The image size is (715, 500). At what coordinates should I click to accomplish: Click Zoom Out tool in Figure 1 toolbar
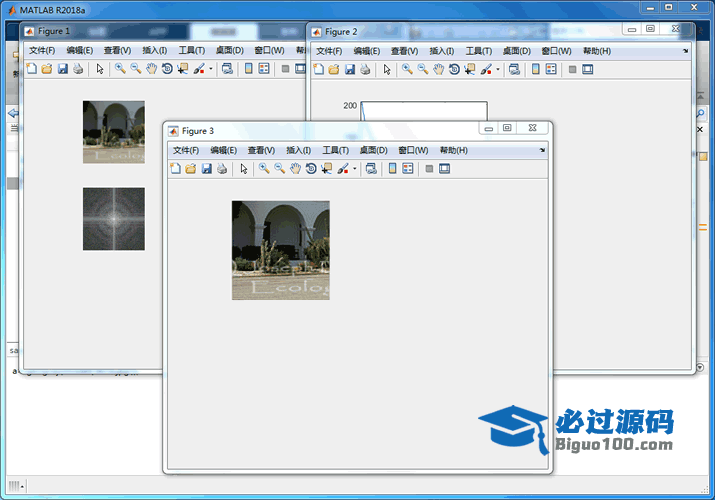tap(135, 69)
